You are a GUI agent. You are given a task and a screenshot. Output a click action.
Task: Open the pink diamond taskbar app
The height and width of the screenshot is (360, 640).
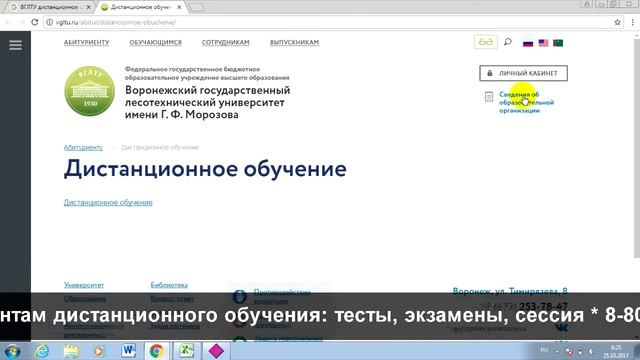tap(216, 351)
